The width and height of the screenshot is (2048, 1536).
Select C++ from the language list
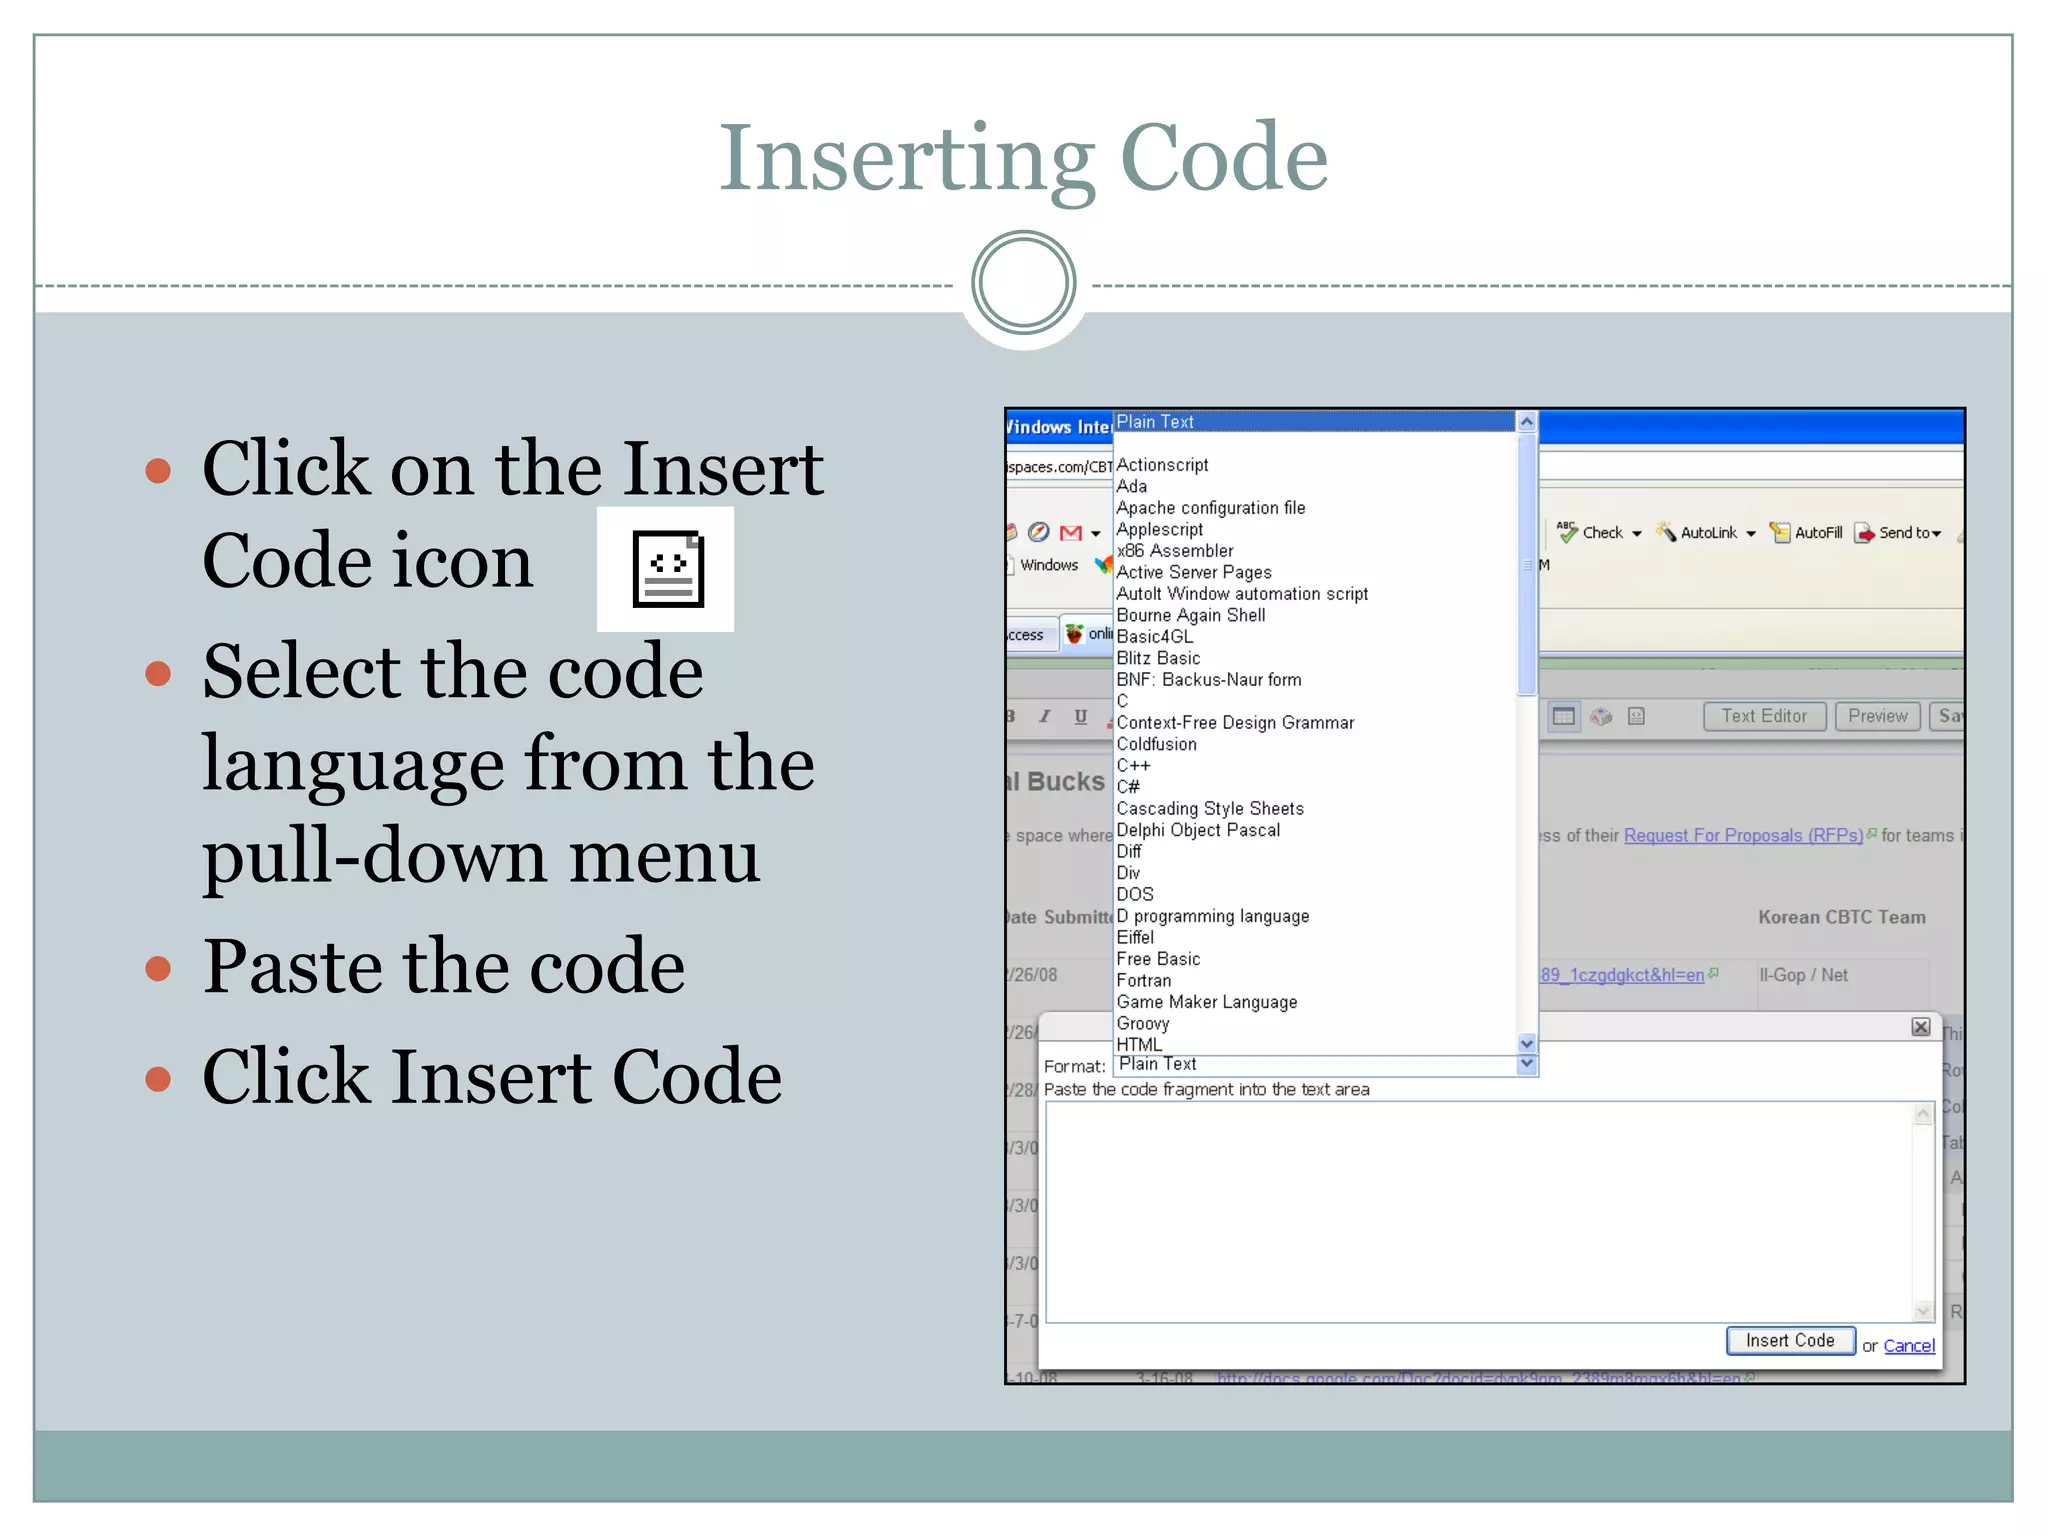click(x=1133, y=766)
